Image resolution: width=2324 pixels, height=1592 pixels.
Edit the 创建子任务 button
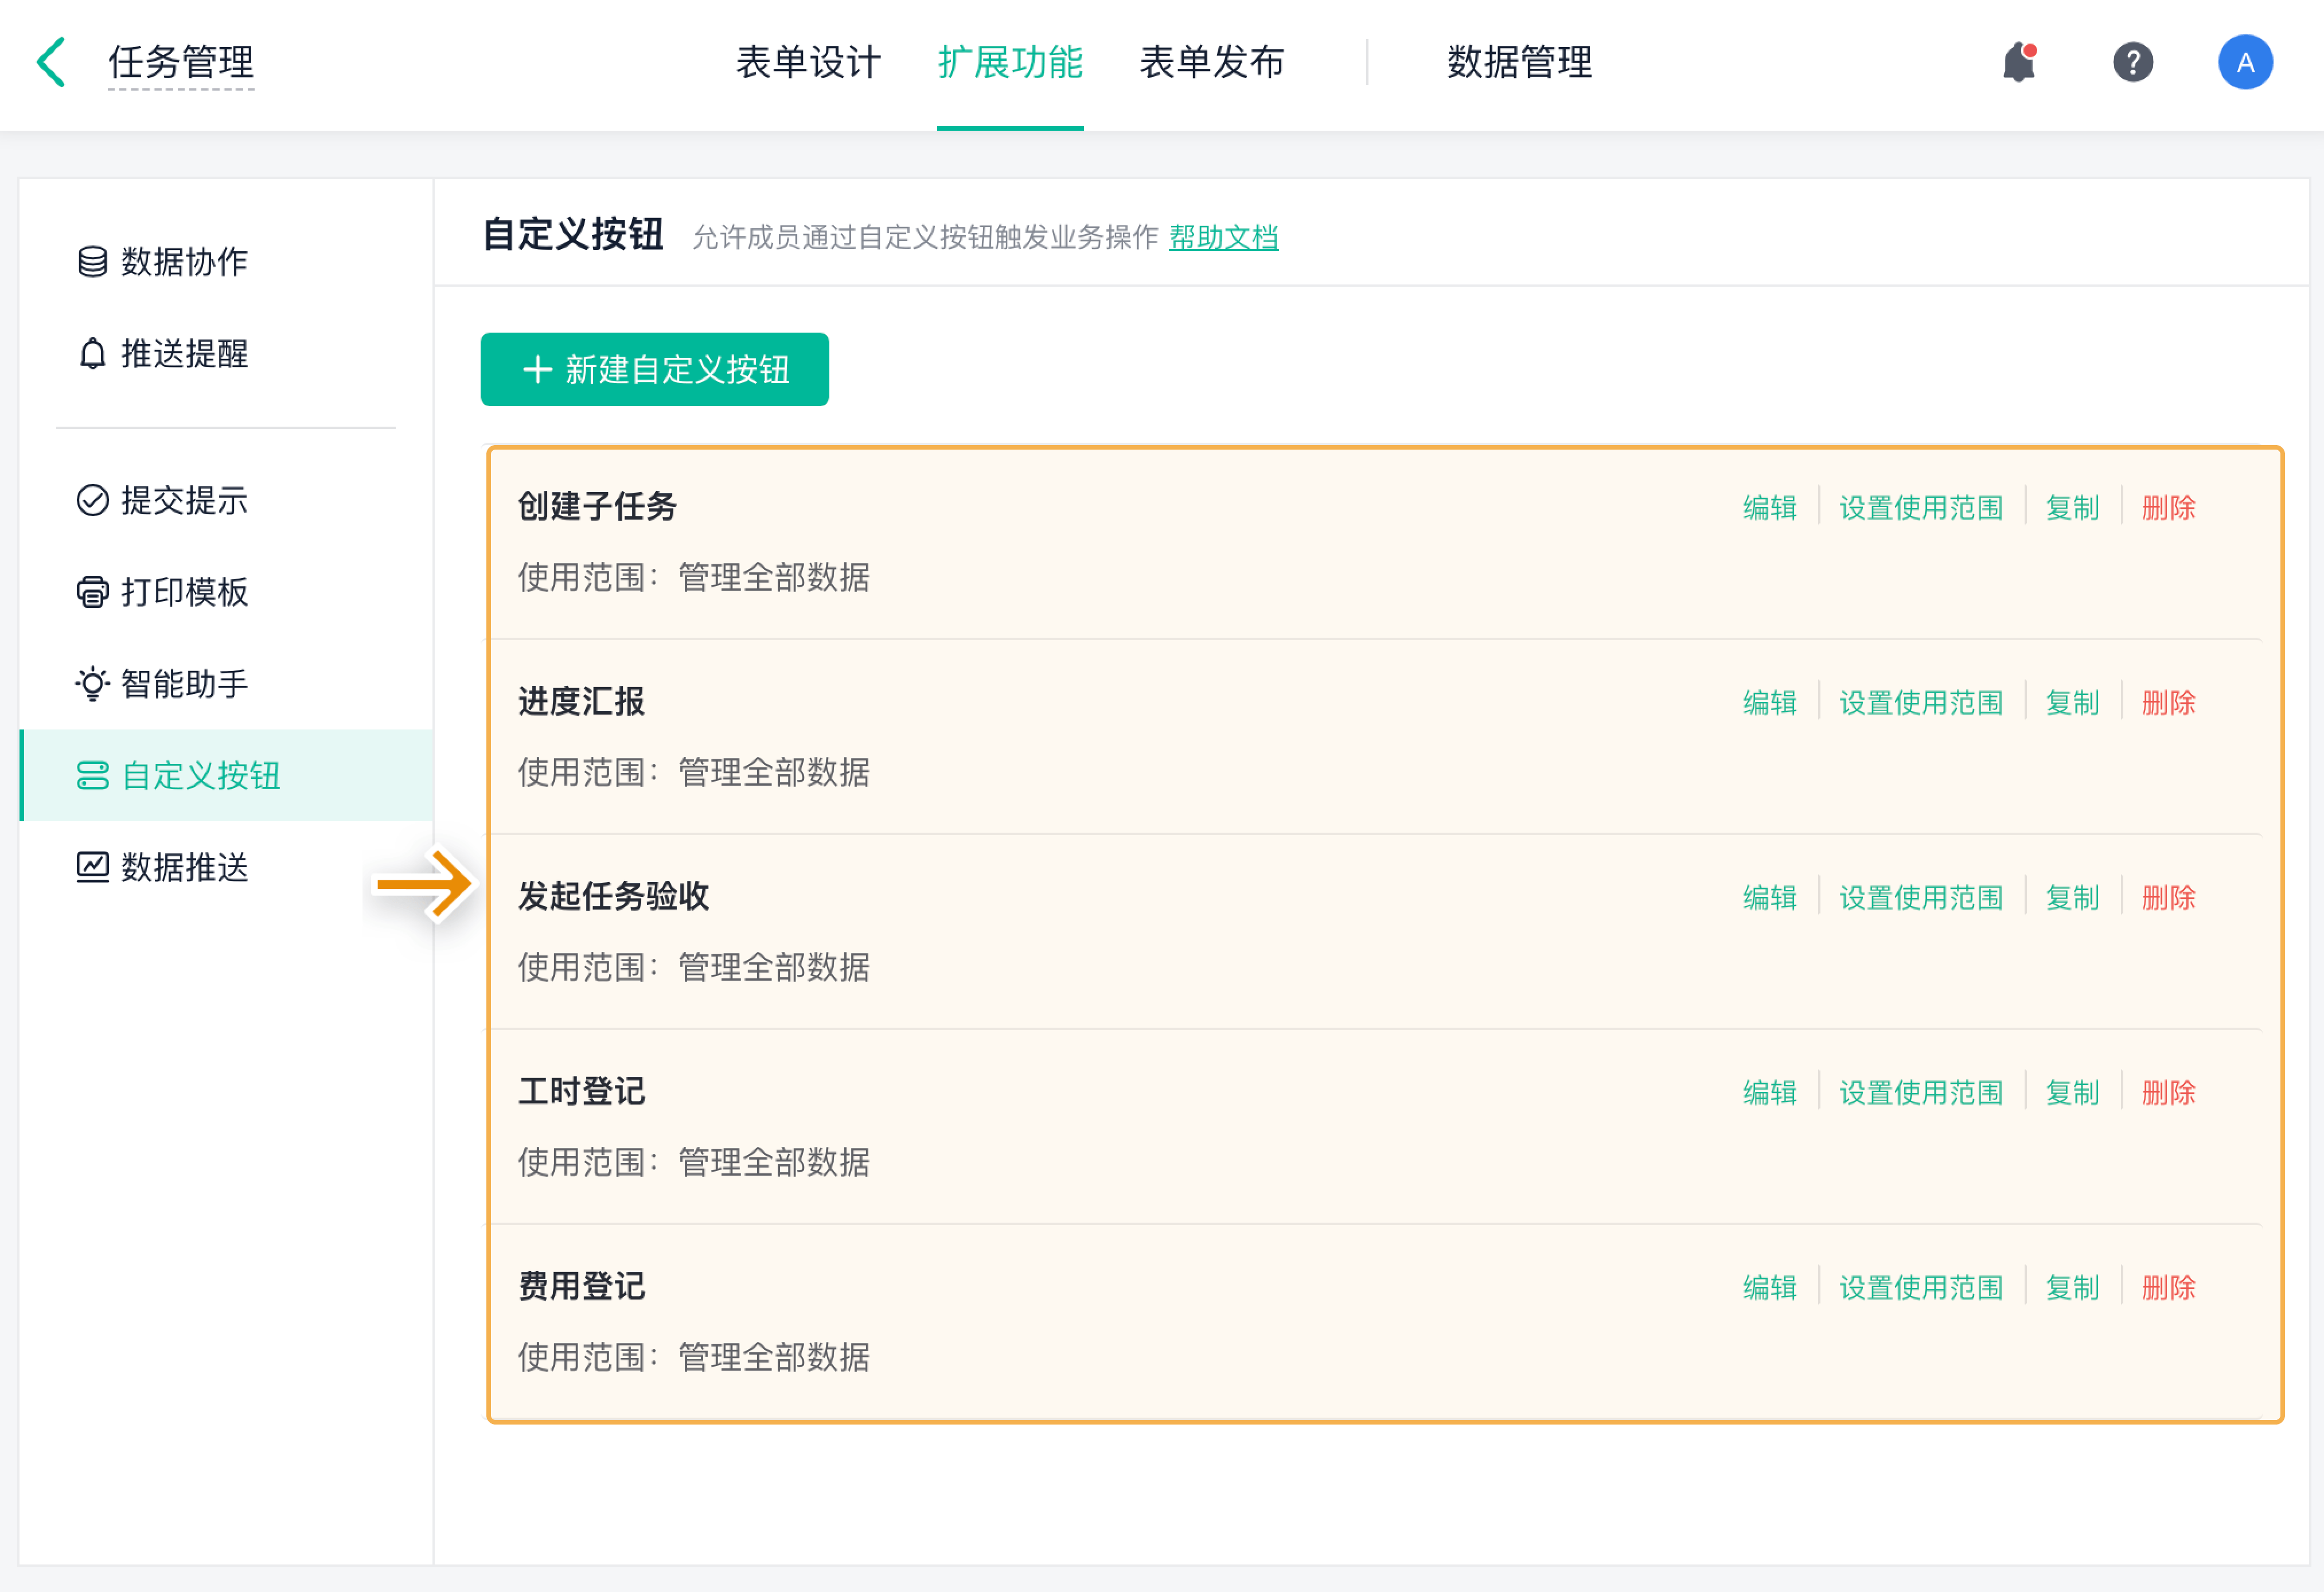(1769, 508)
